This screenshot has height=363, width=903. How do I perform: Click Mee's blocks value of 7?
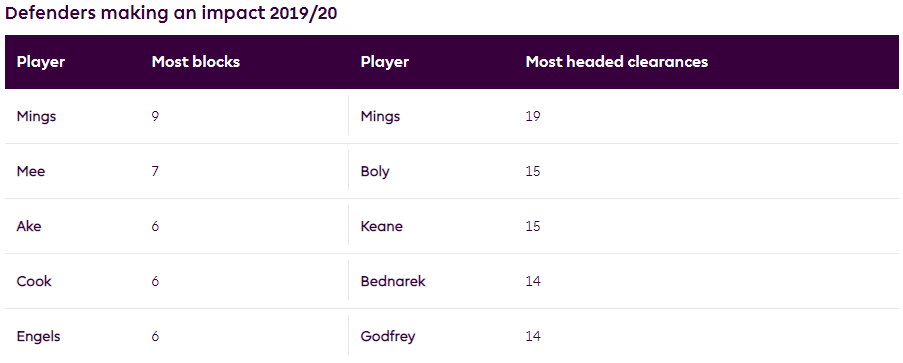155,172
